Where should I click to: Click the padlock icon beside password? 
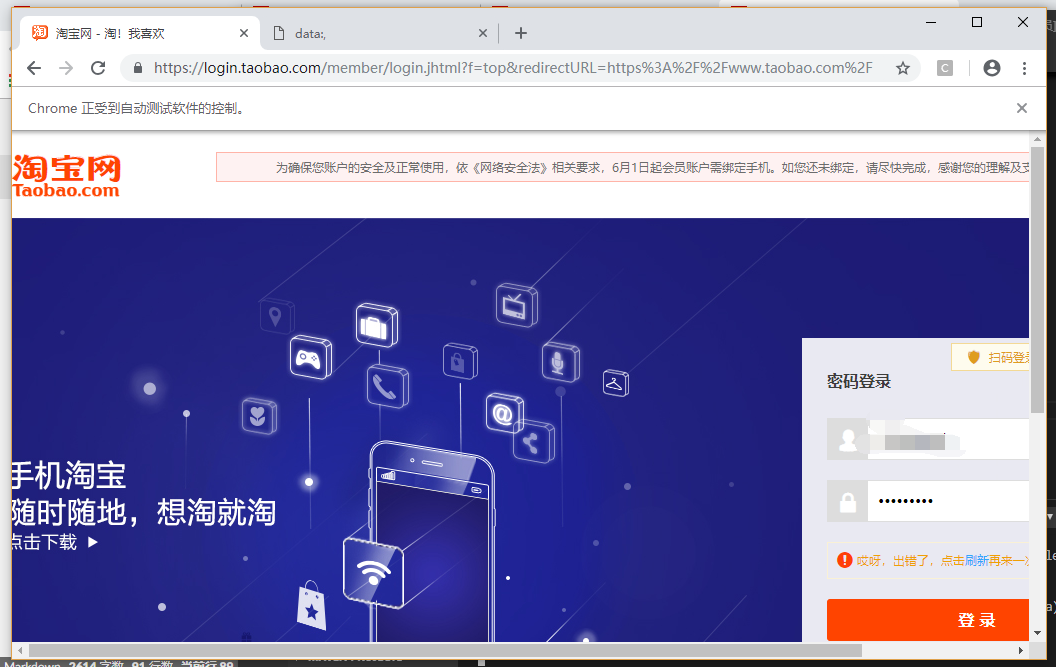pos(847,501)
